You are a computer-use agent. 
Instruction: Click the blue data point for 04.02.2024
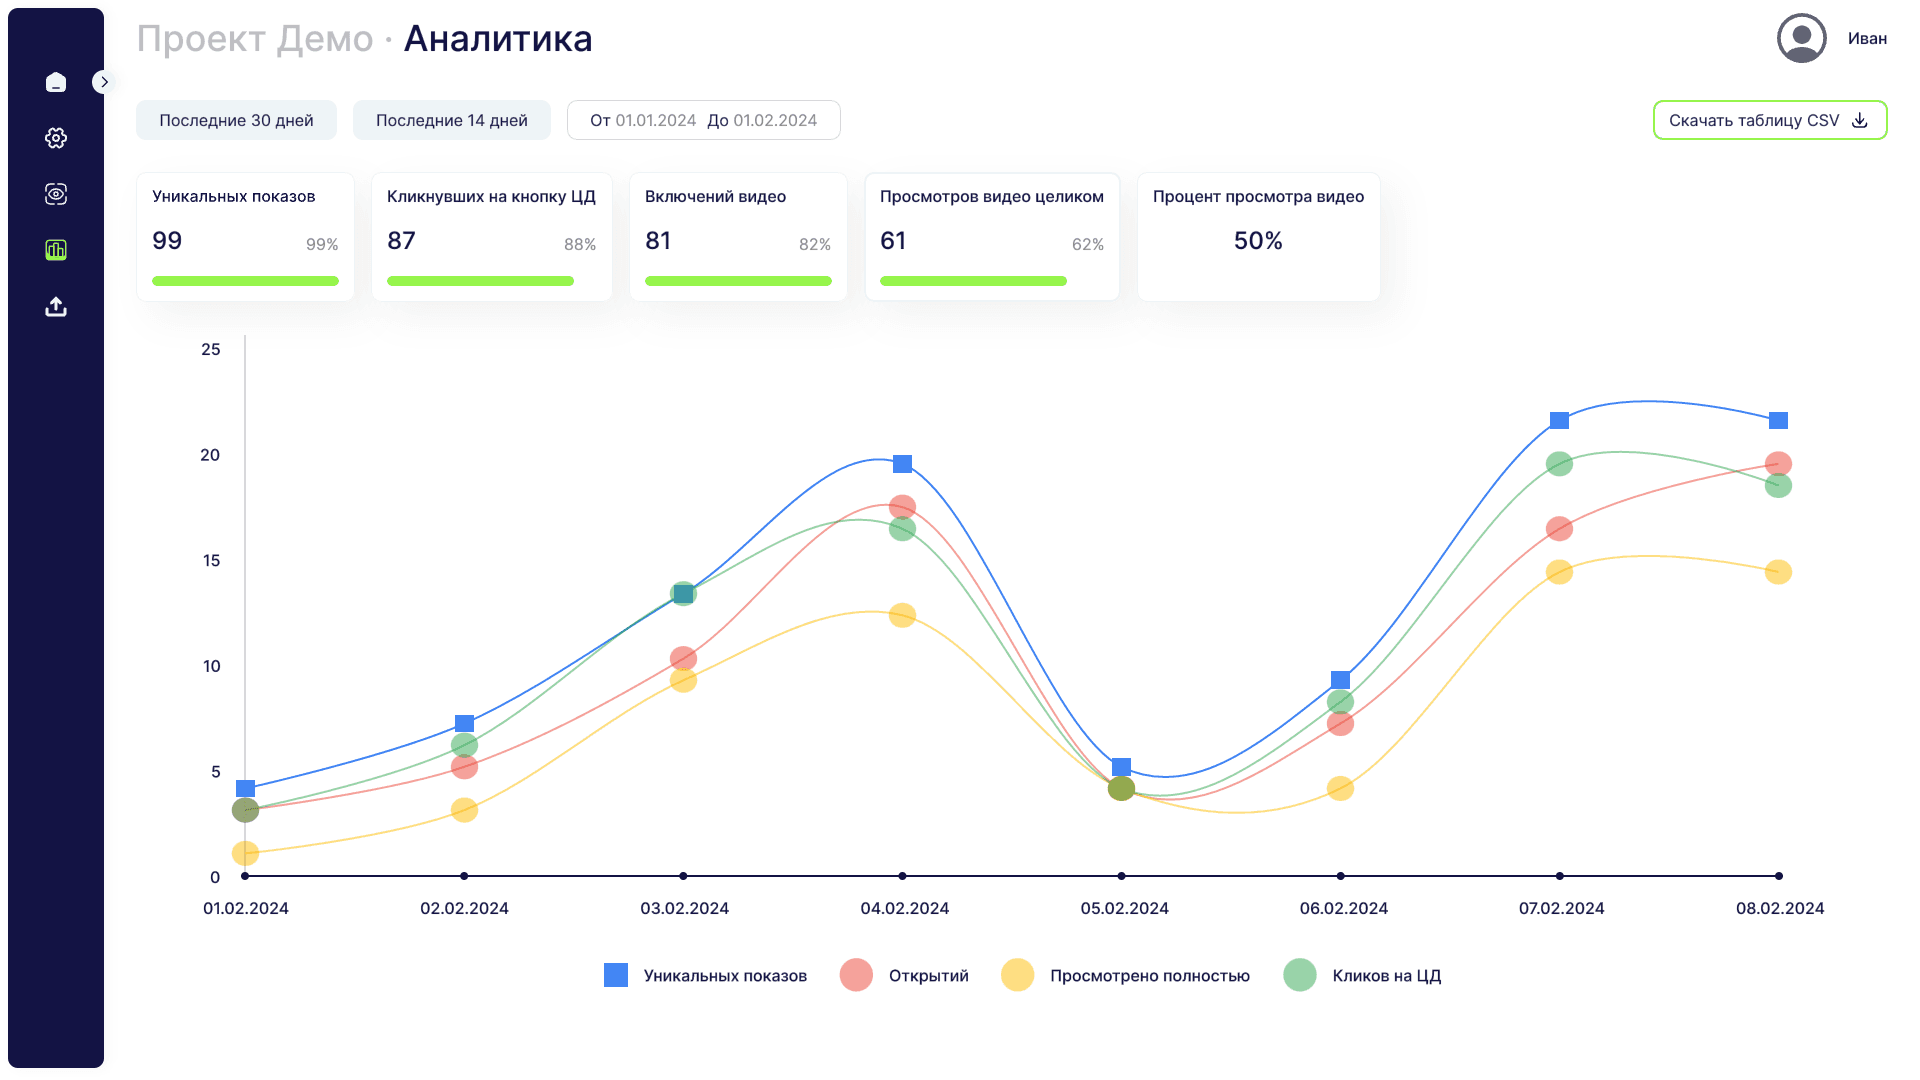coord(902,464)
